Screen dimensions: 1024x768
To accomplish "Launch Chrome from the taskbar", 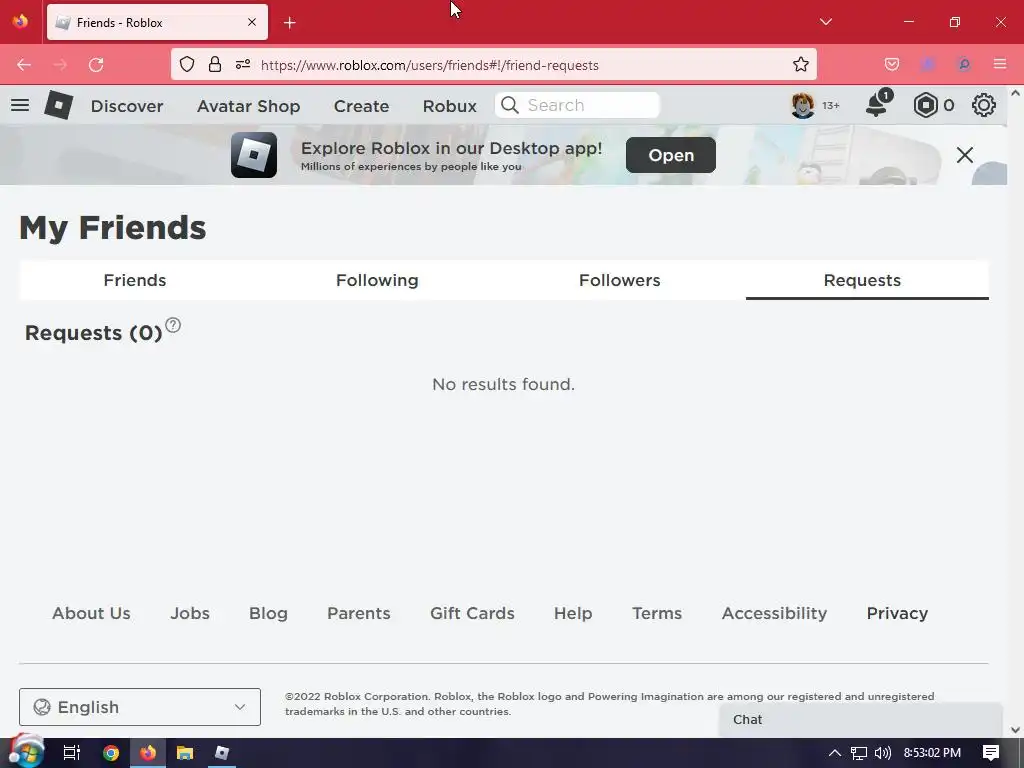I will (x=110, y=753).
